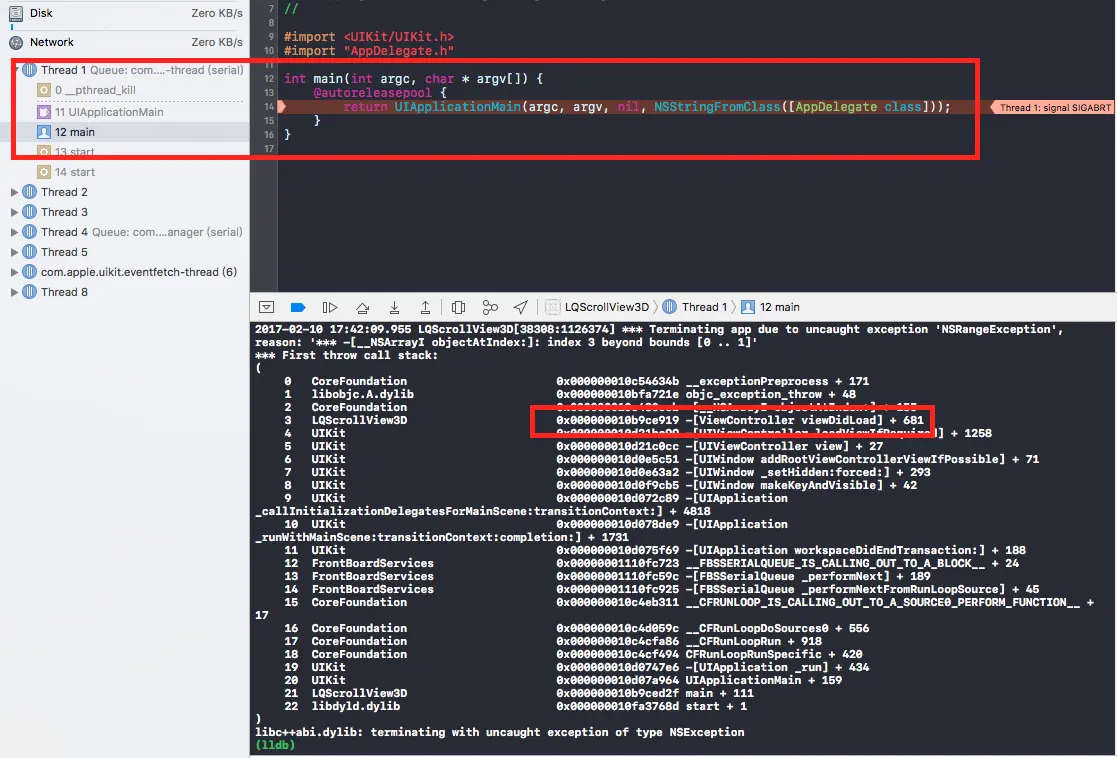
Task: Click the 'First throw call stack' console line
Action: [346, 355]
